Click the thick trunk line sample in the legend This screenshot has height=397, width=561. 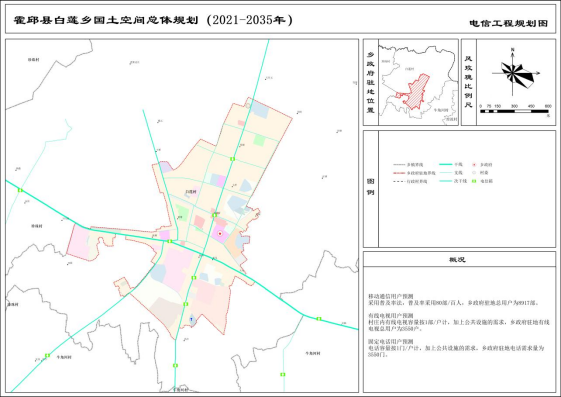coord(446,165)
